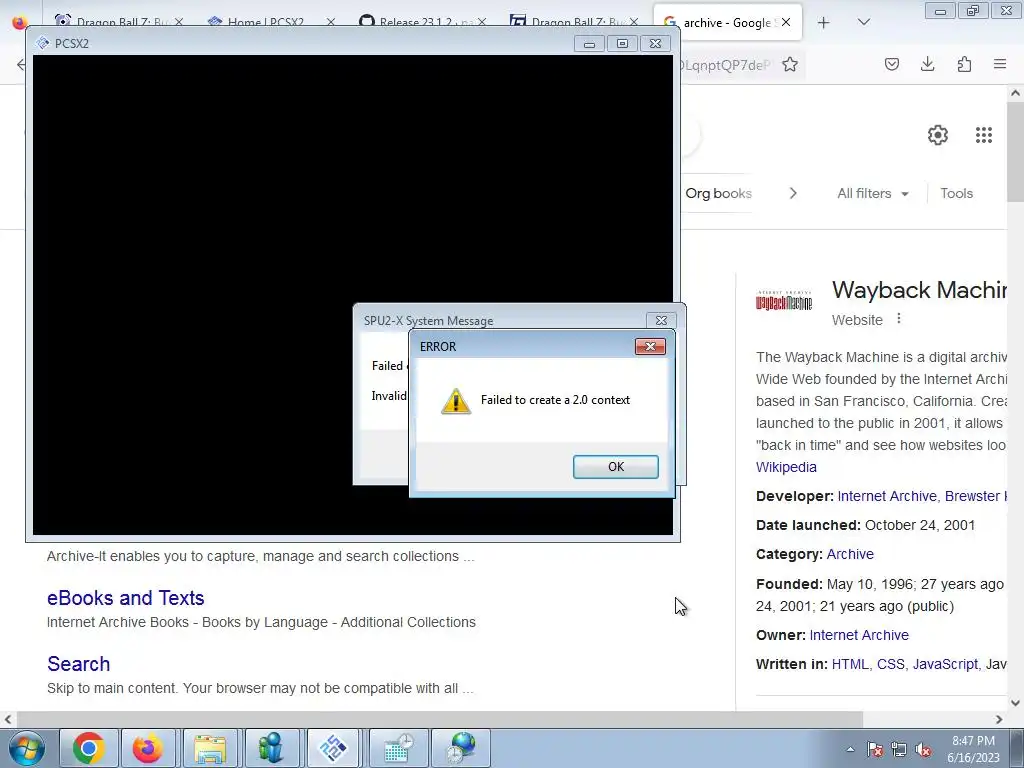The width and height of the screenshot is (1024, 768).
Task: Open the Windows Start menu
Action: [x=27, y=748]
